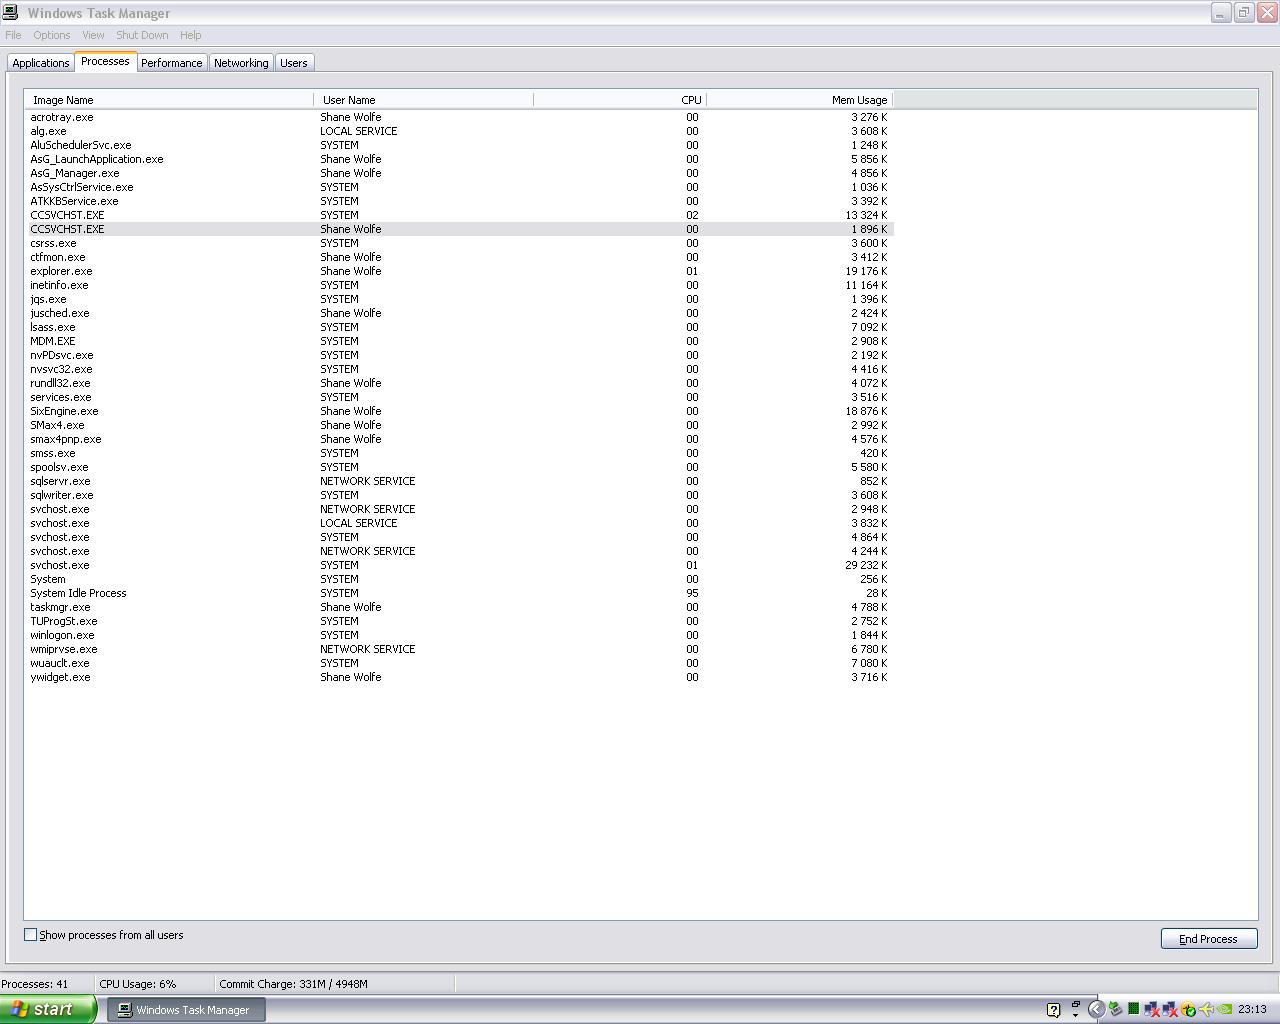
Task: Open the File menu
Action: [x=13, y=35]
